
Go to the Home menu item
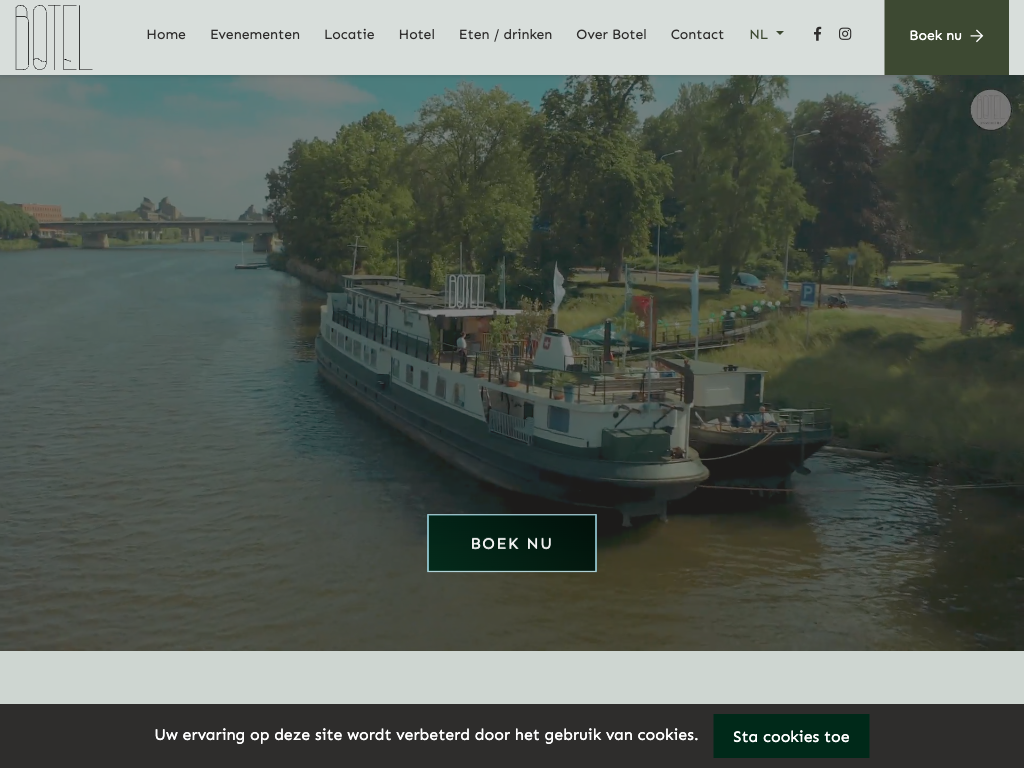click(x=166, y=34)
